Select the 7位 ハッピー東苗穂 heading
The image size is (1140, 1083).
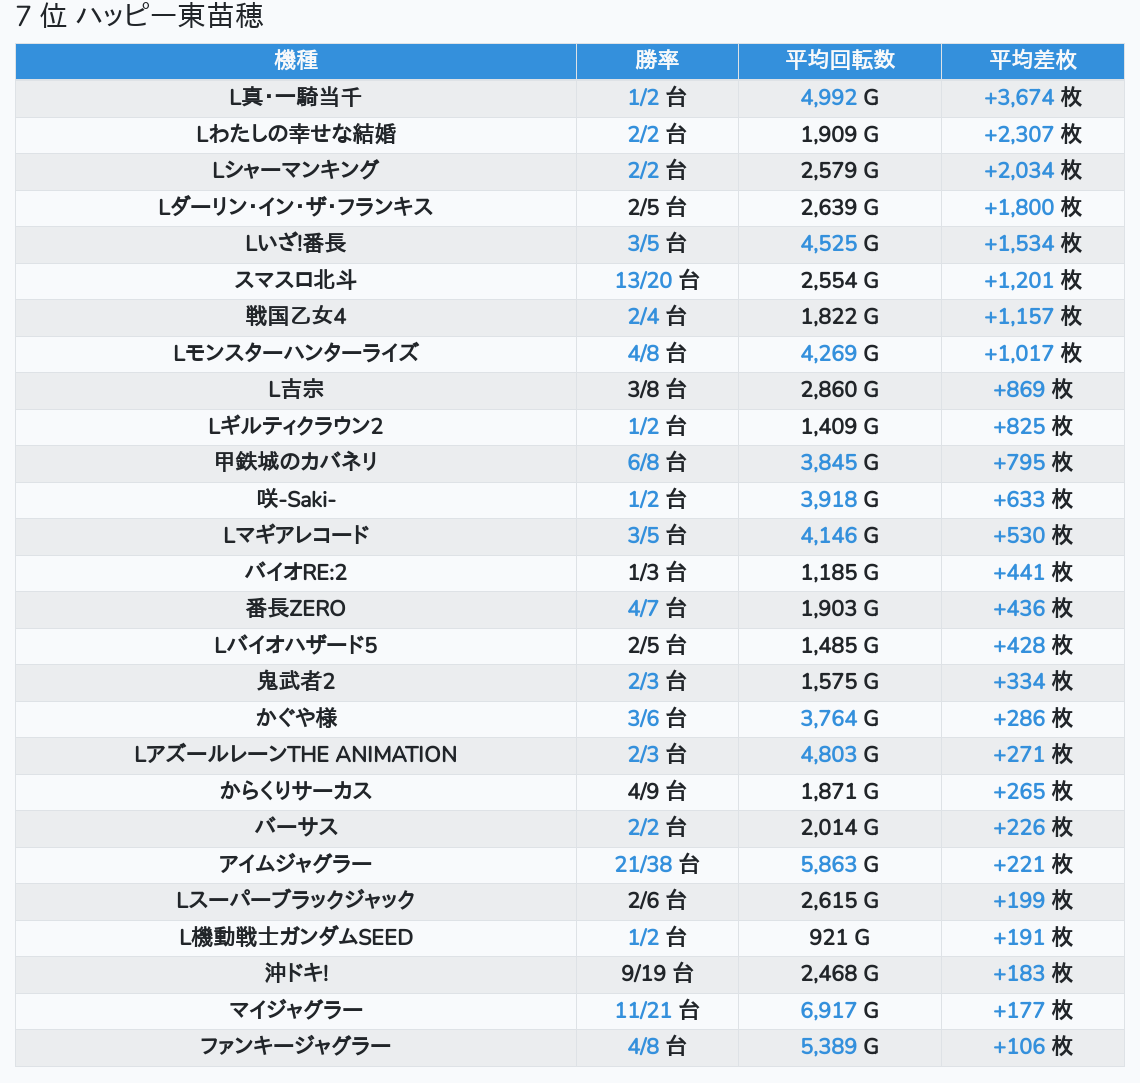(x=140, y=15)
